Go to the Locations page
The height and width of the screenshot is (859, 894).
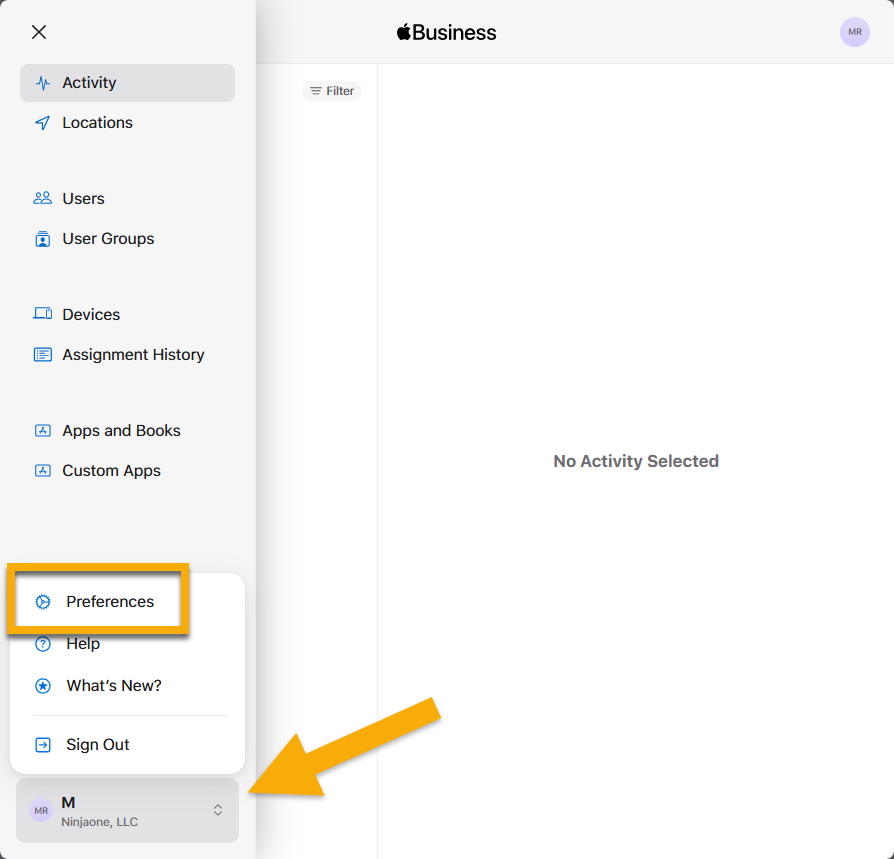[x=97, y=123]
